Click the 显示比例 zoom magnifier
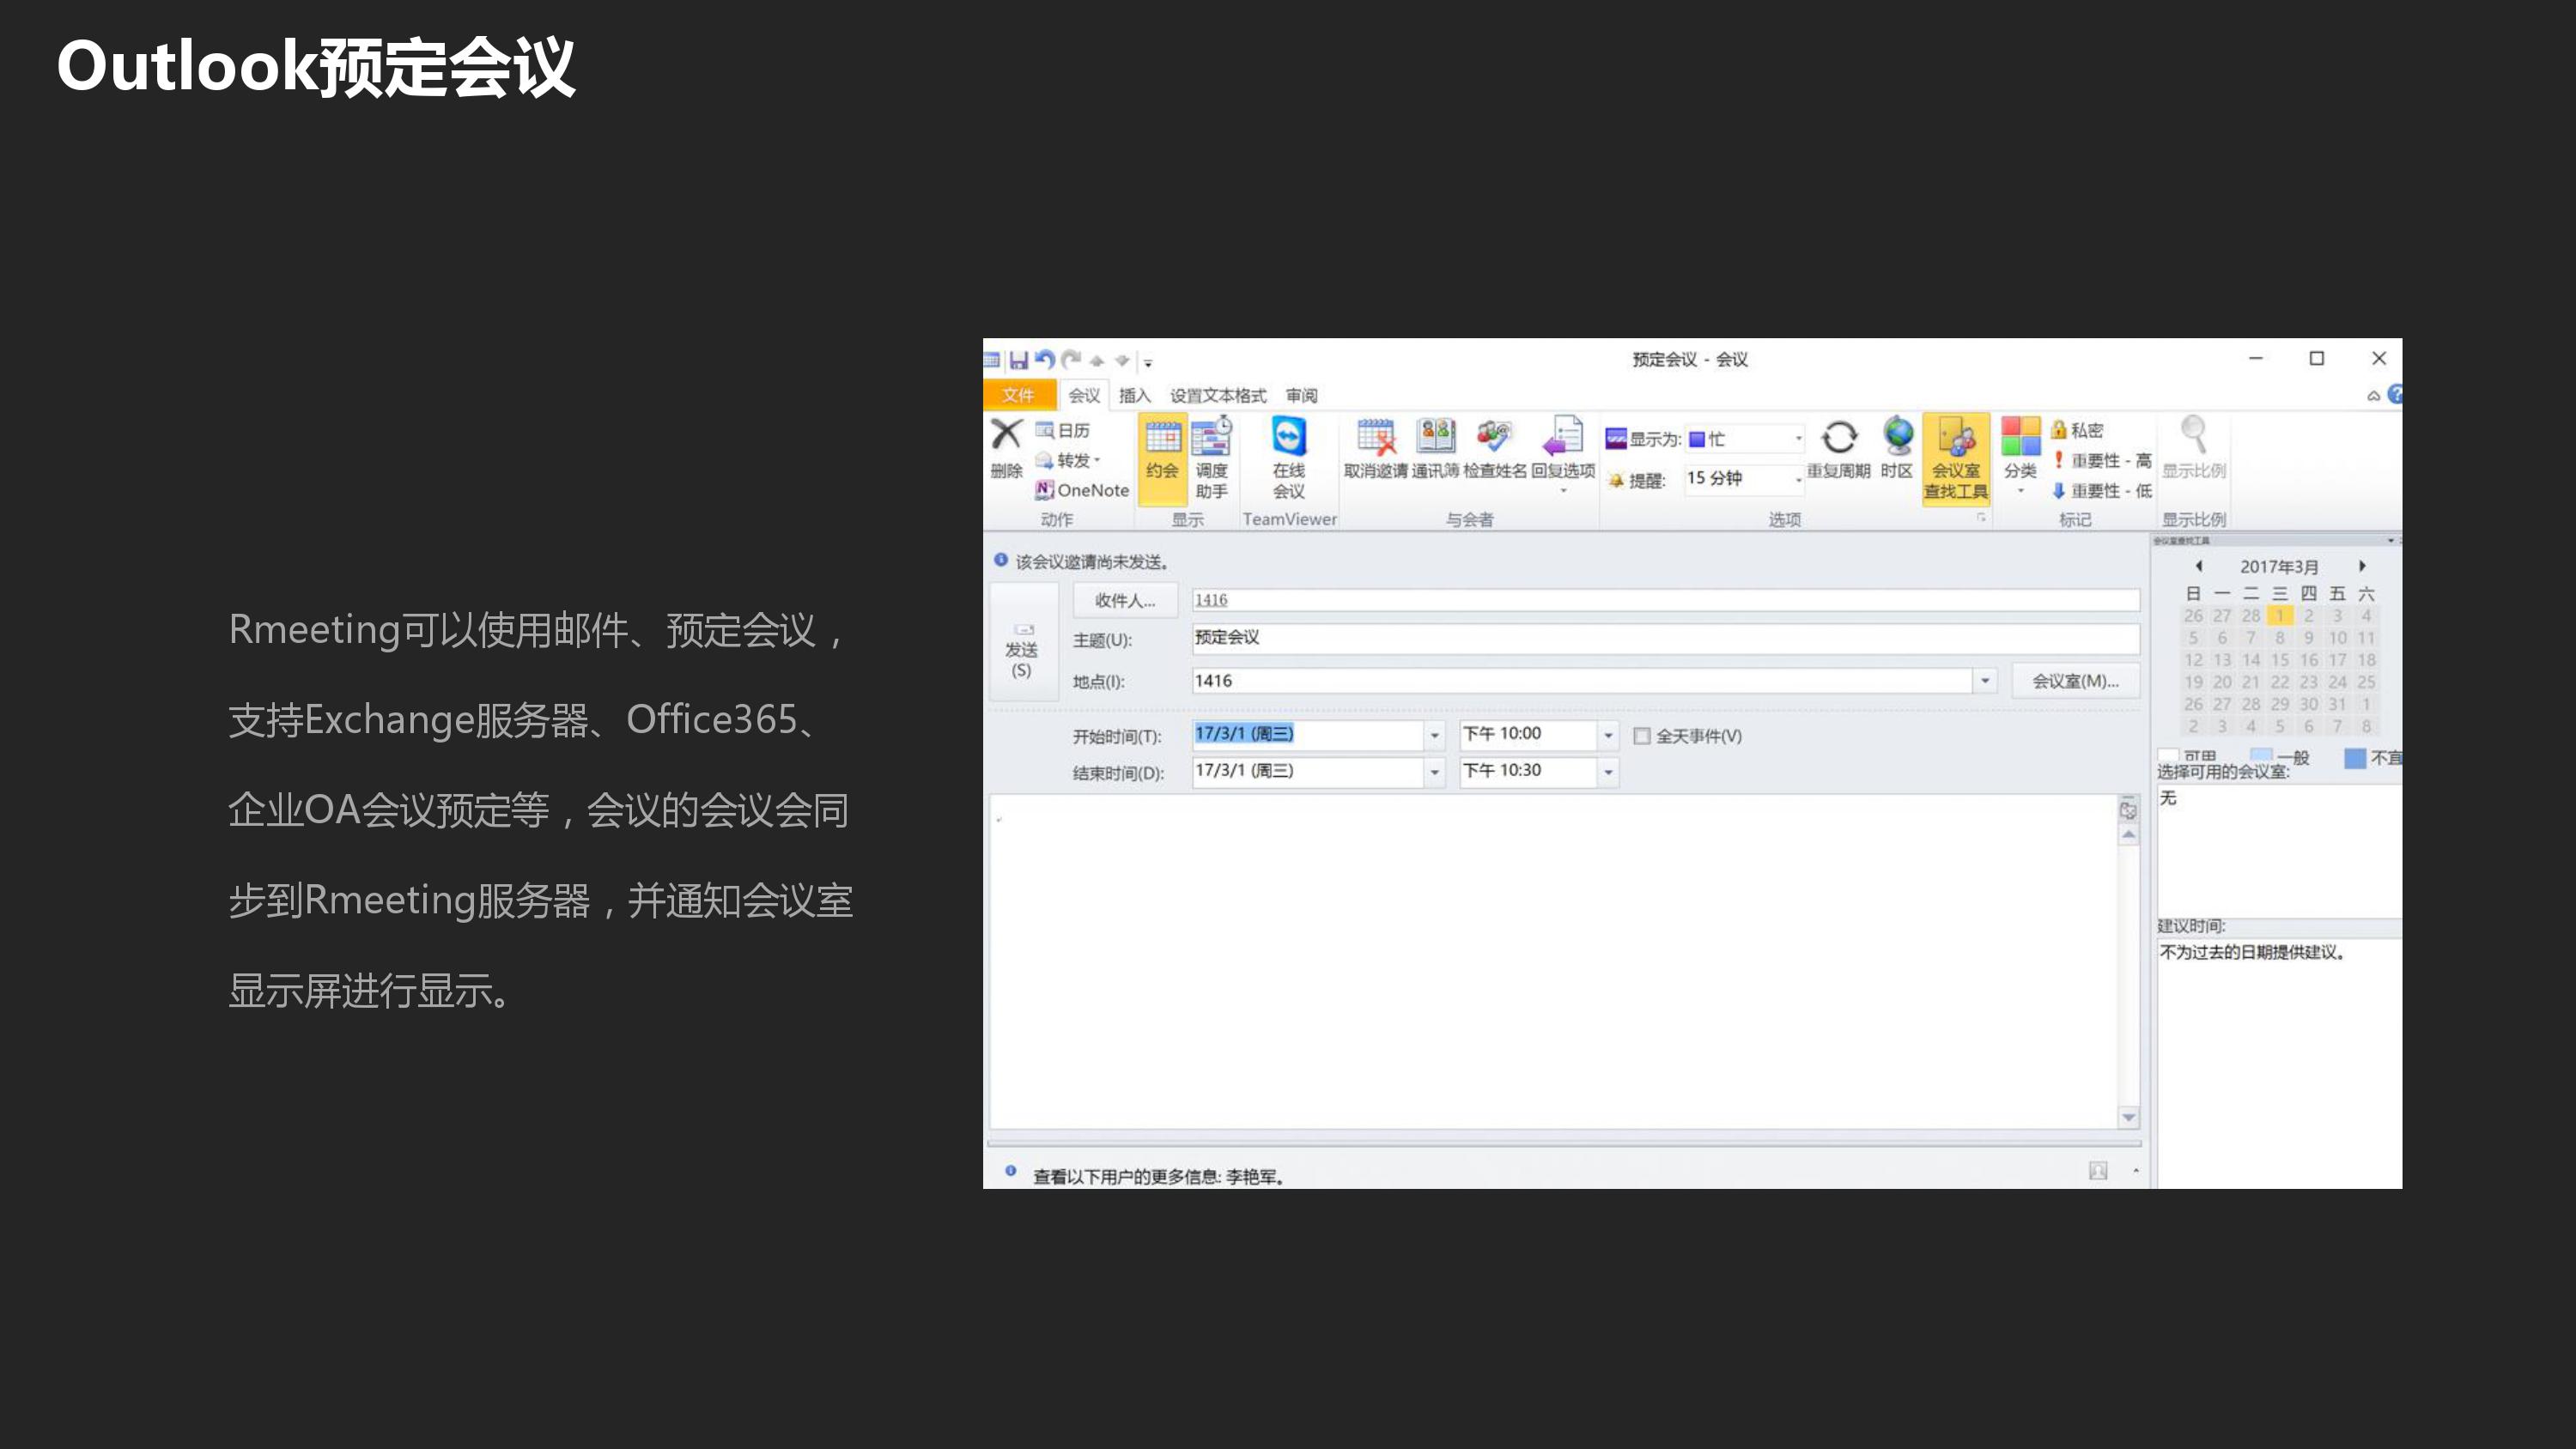This screenshot has height=1449, width=2576. tap(2194, 449)
